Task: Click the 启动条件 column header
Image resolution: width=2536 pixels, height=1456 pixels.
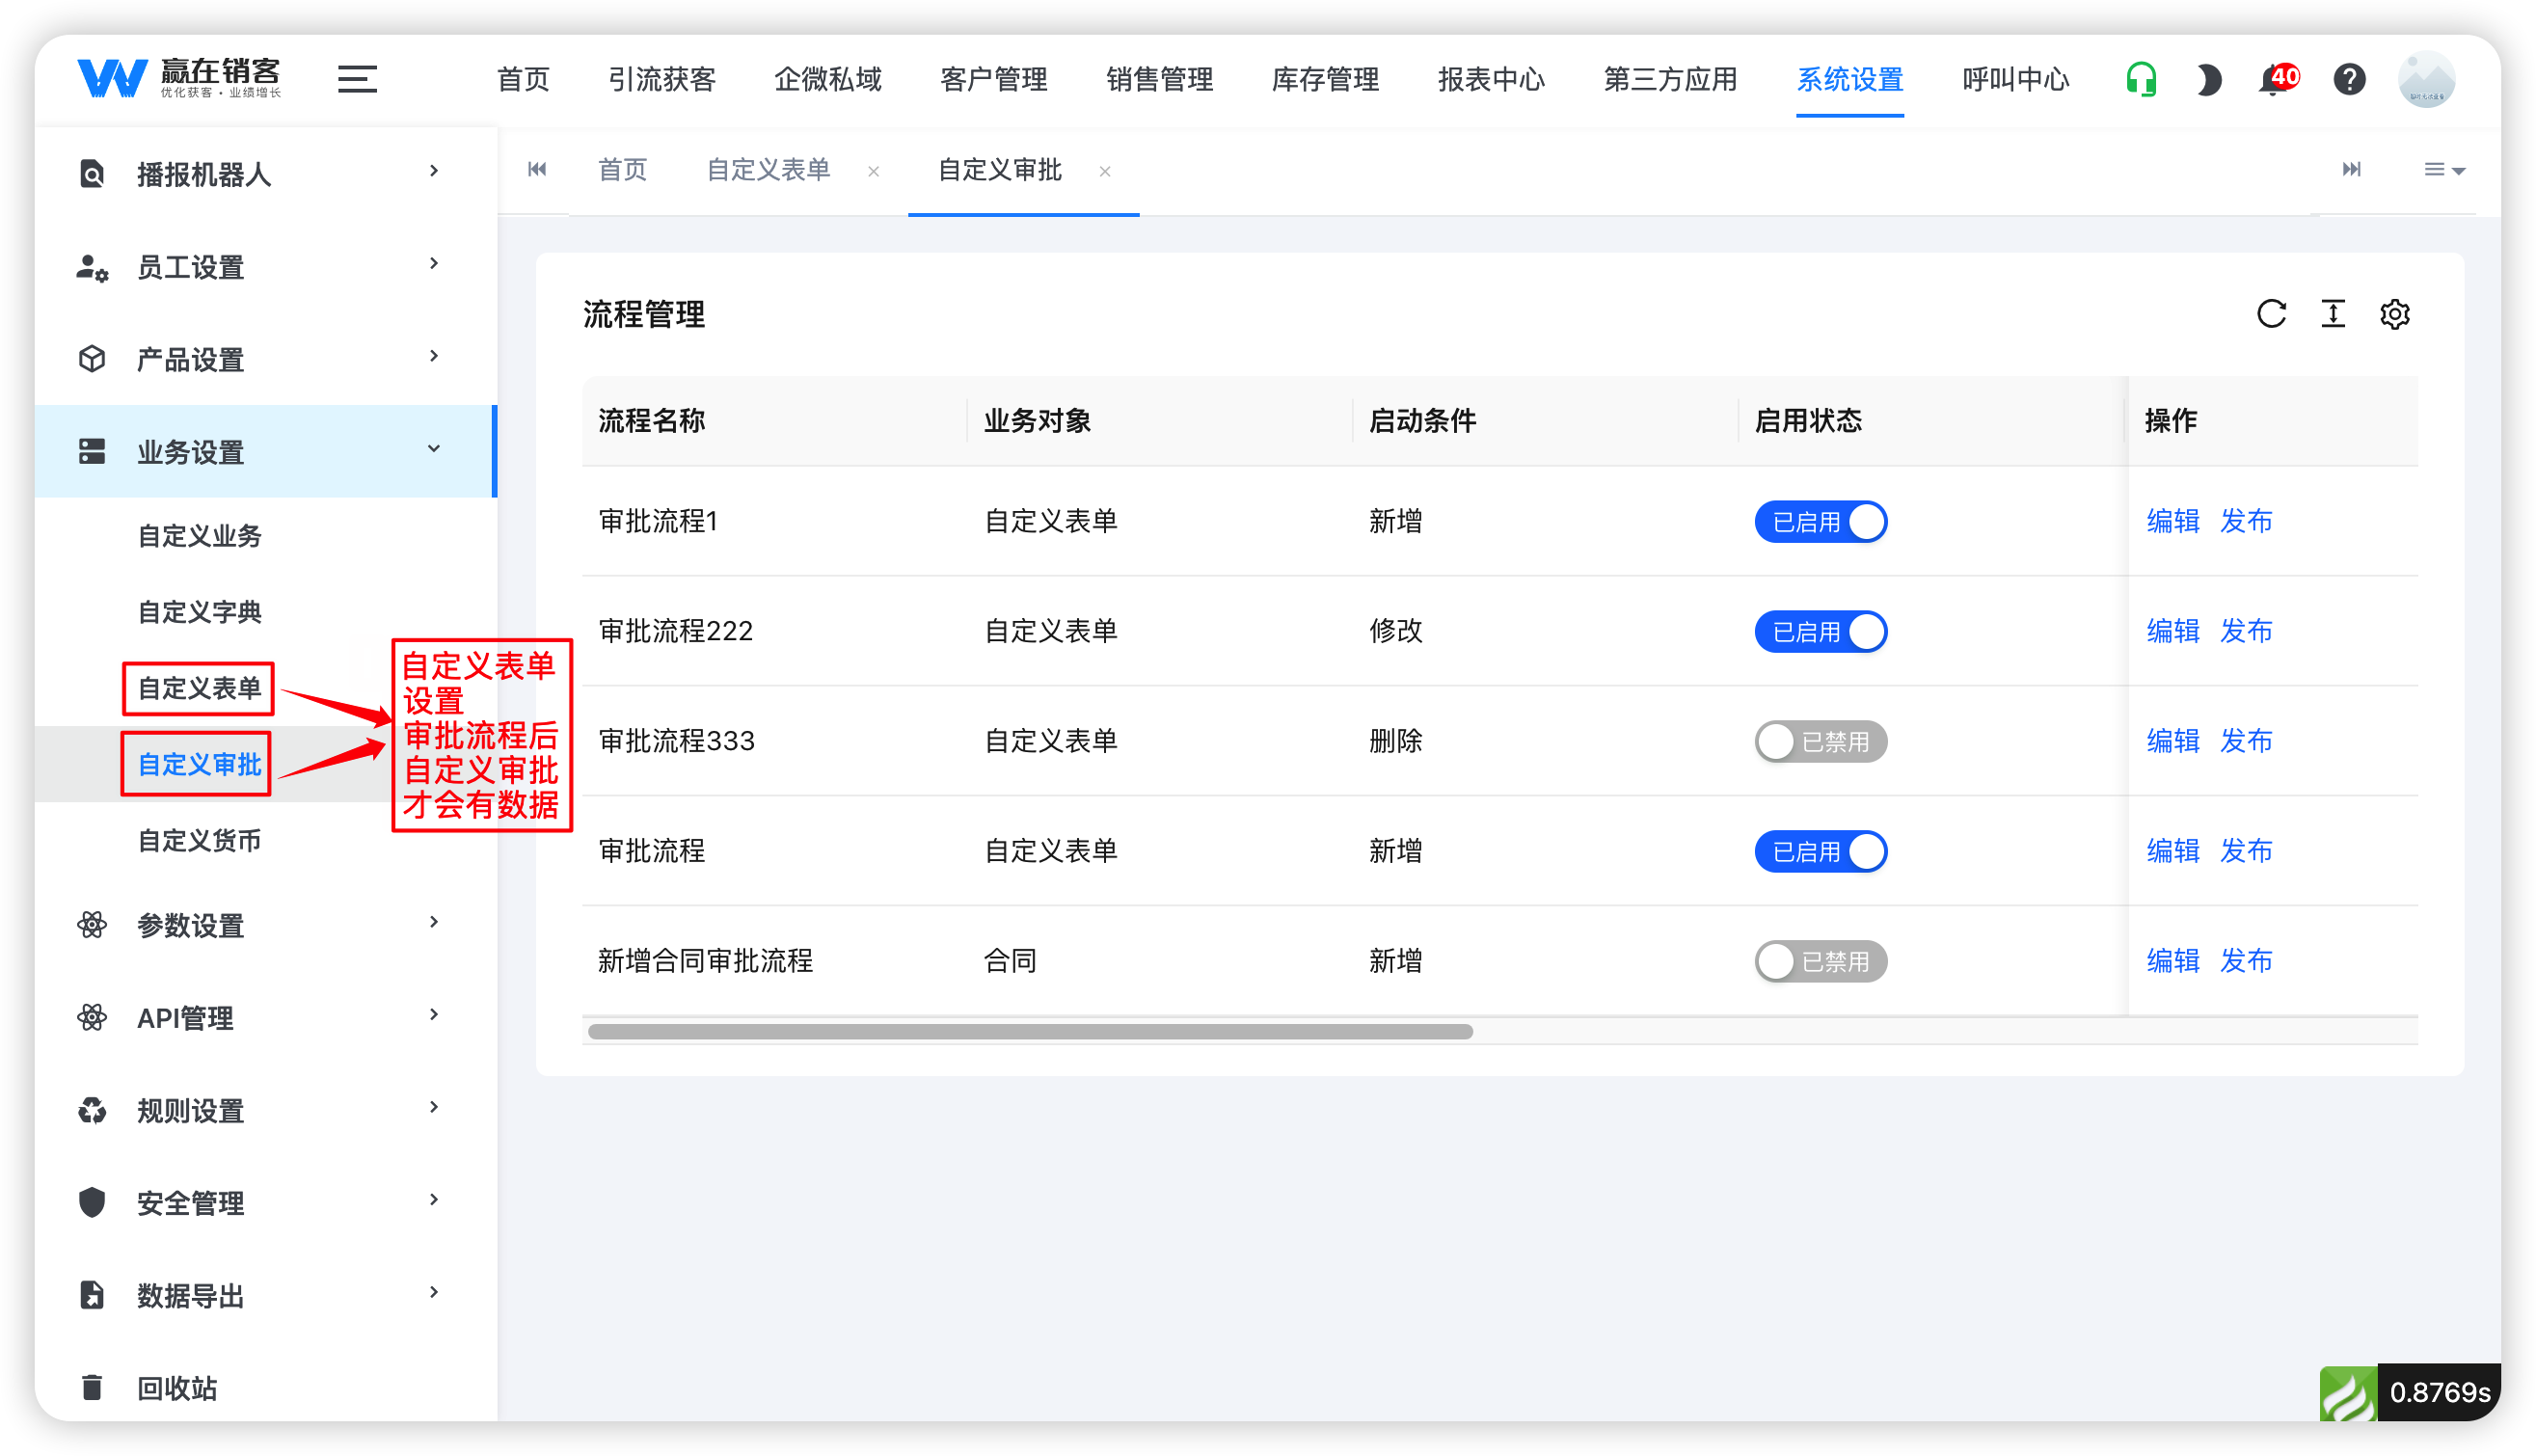Action: (x=1422, y=421)
